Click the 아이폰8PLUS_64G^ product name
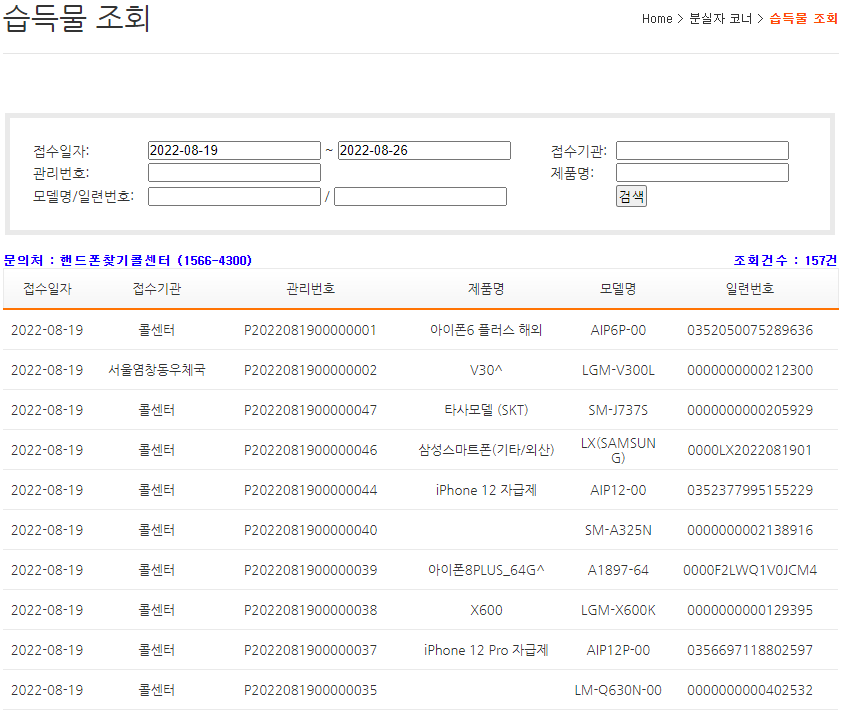This screenshot has height=717, width=847. click(483, 569)
